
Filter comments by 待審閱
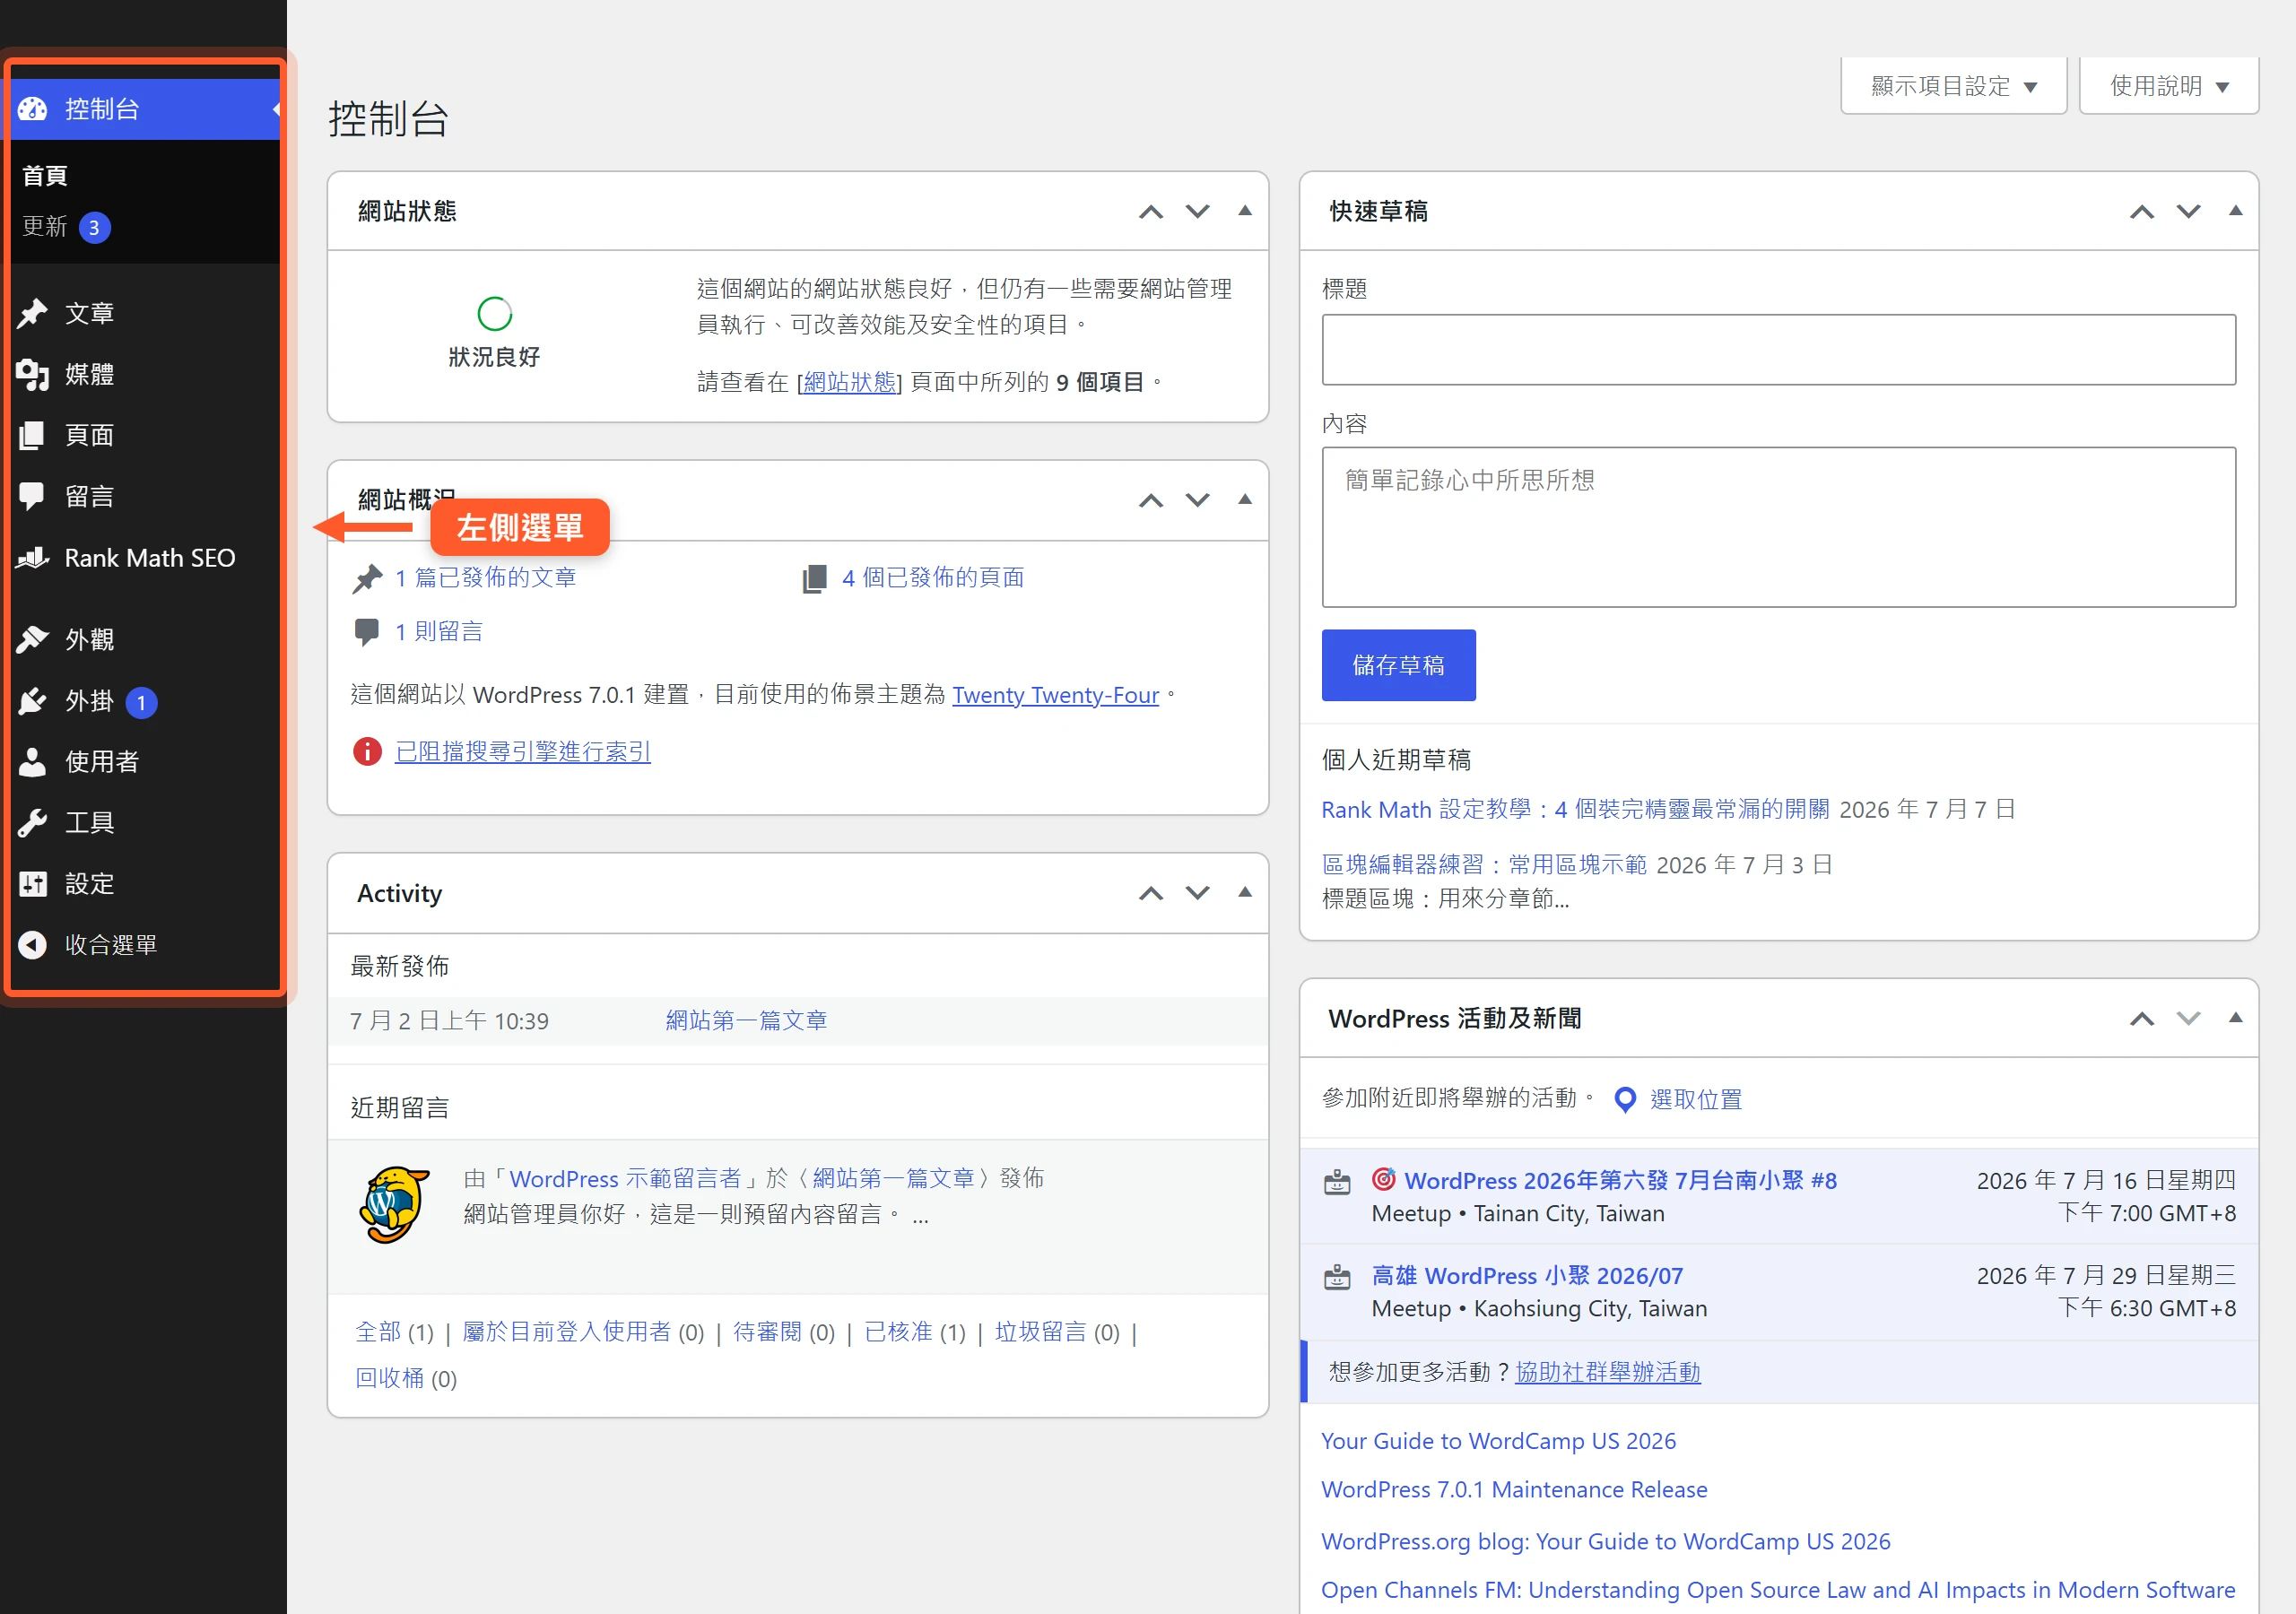click(767, 1332)
